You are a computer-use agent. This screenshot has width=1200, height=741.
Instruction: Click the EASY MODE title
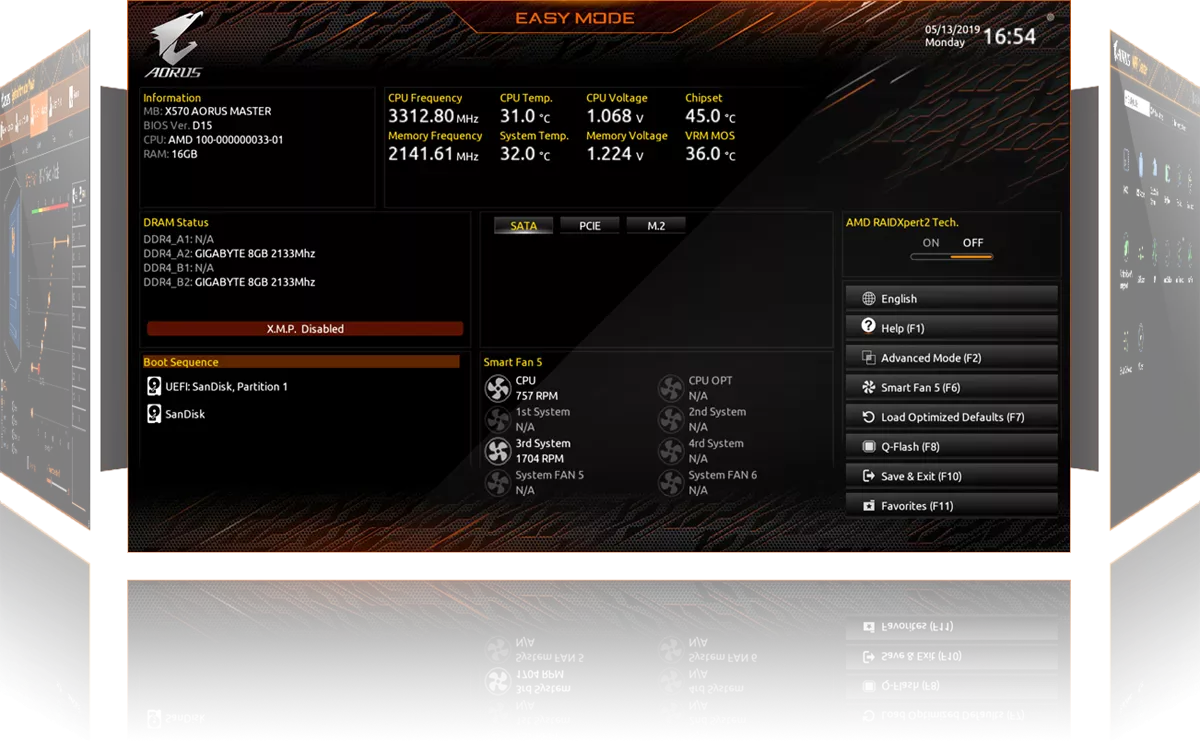click(574, 18)
